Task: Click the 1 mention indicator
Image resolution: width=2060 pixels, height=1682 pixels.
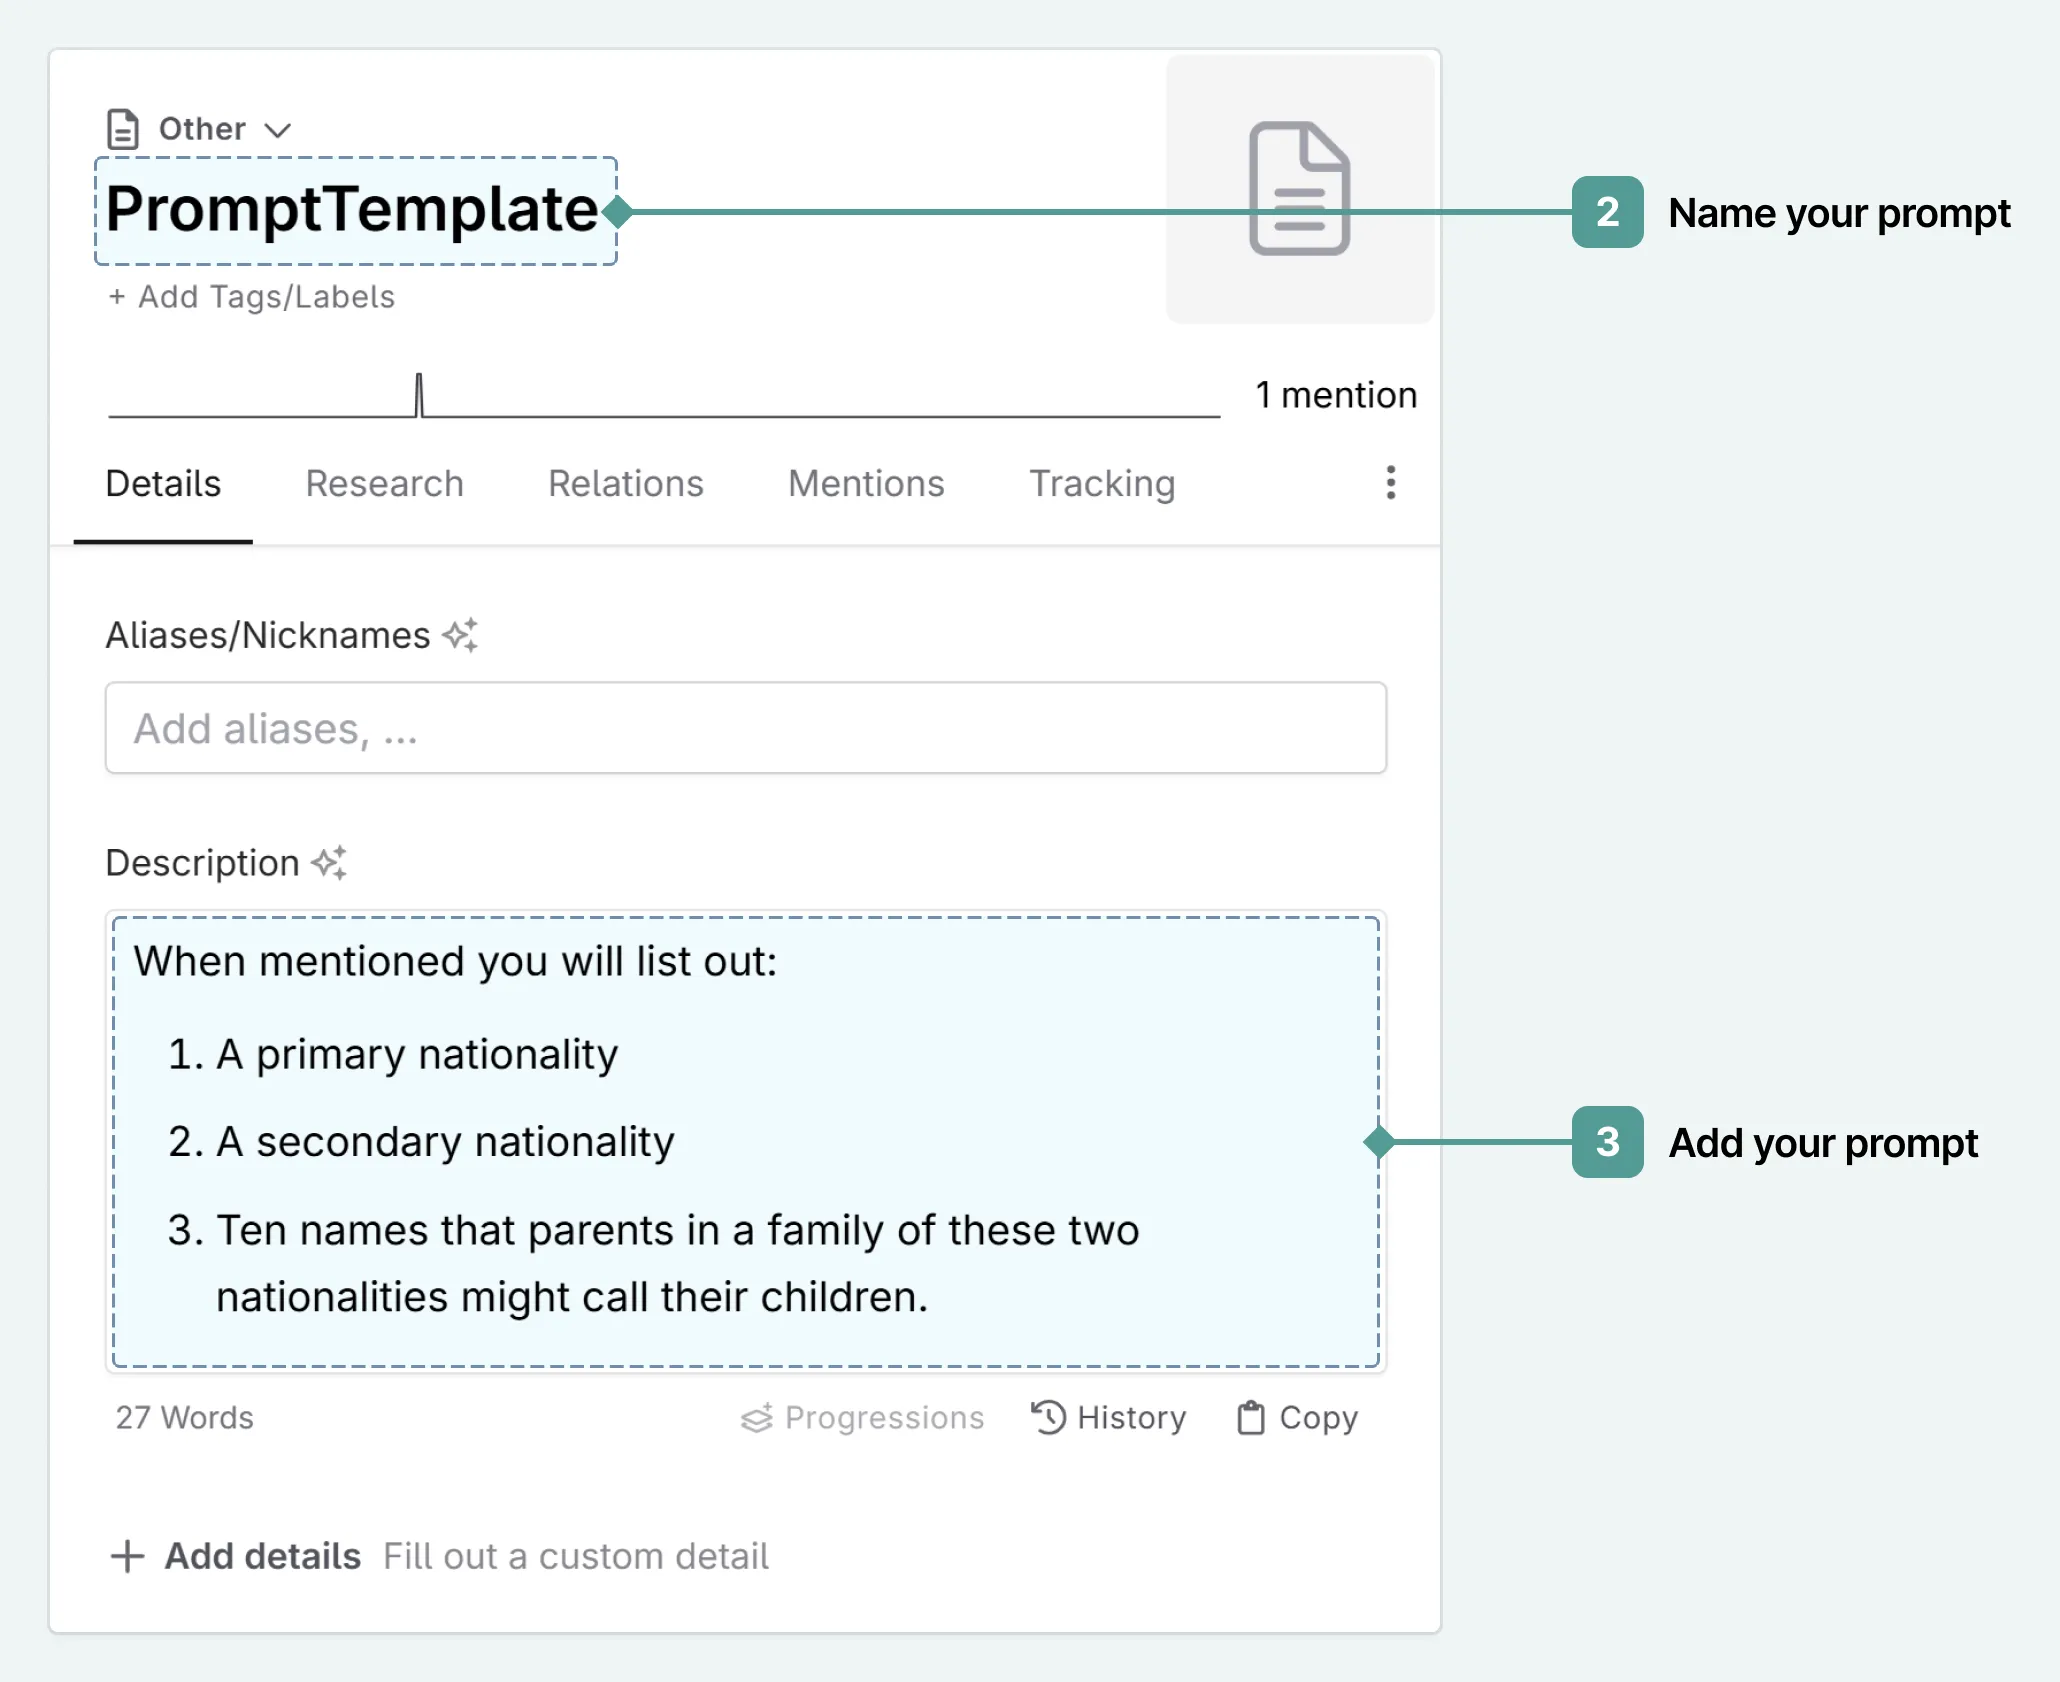Action: (1335, 394)
